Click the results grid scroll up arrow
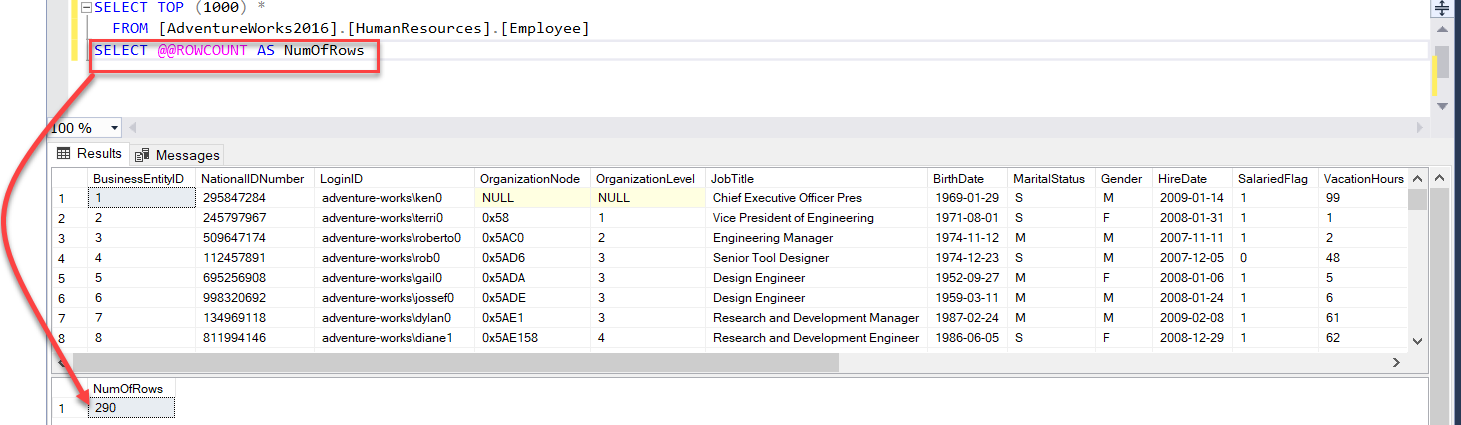The width and height of the screenshot is (1461, 425). pyautogui.click(x=1417, y=179)
